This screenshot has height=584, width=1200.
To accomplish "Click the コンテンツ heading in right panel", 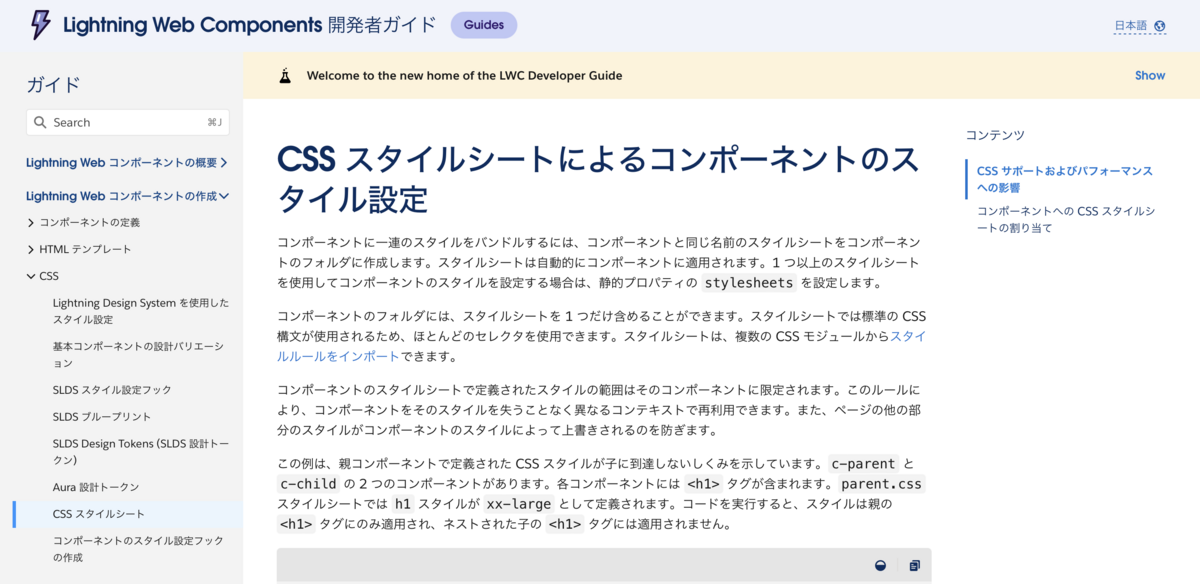I will point(995,135).
